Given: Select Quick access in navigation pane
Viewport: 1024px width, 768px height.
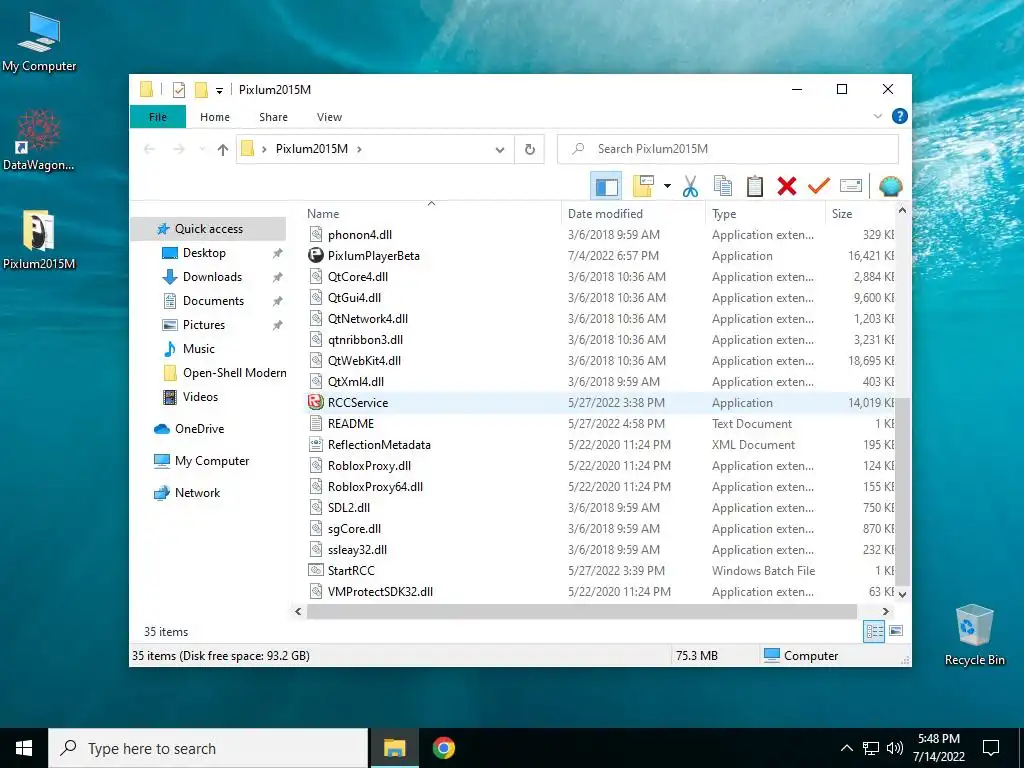Looking at the screenshot, I should (x=208, y=229).
